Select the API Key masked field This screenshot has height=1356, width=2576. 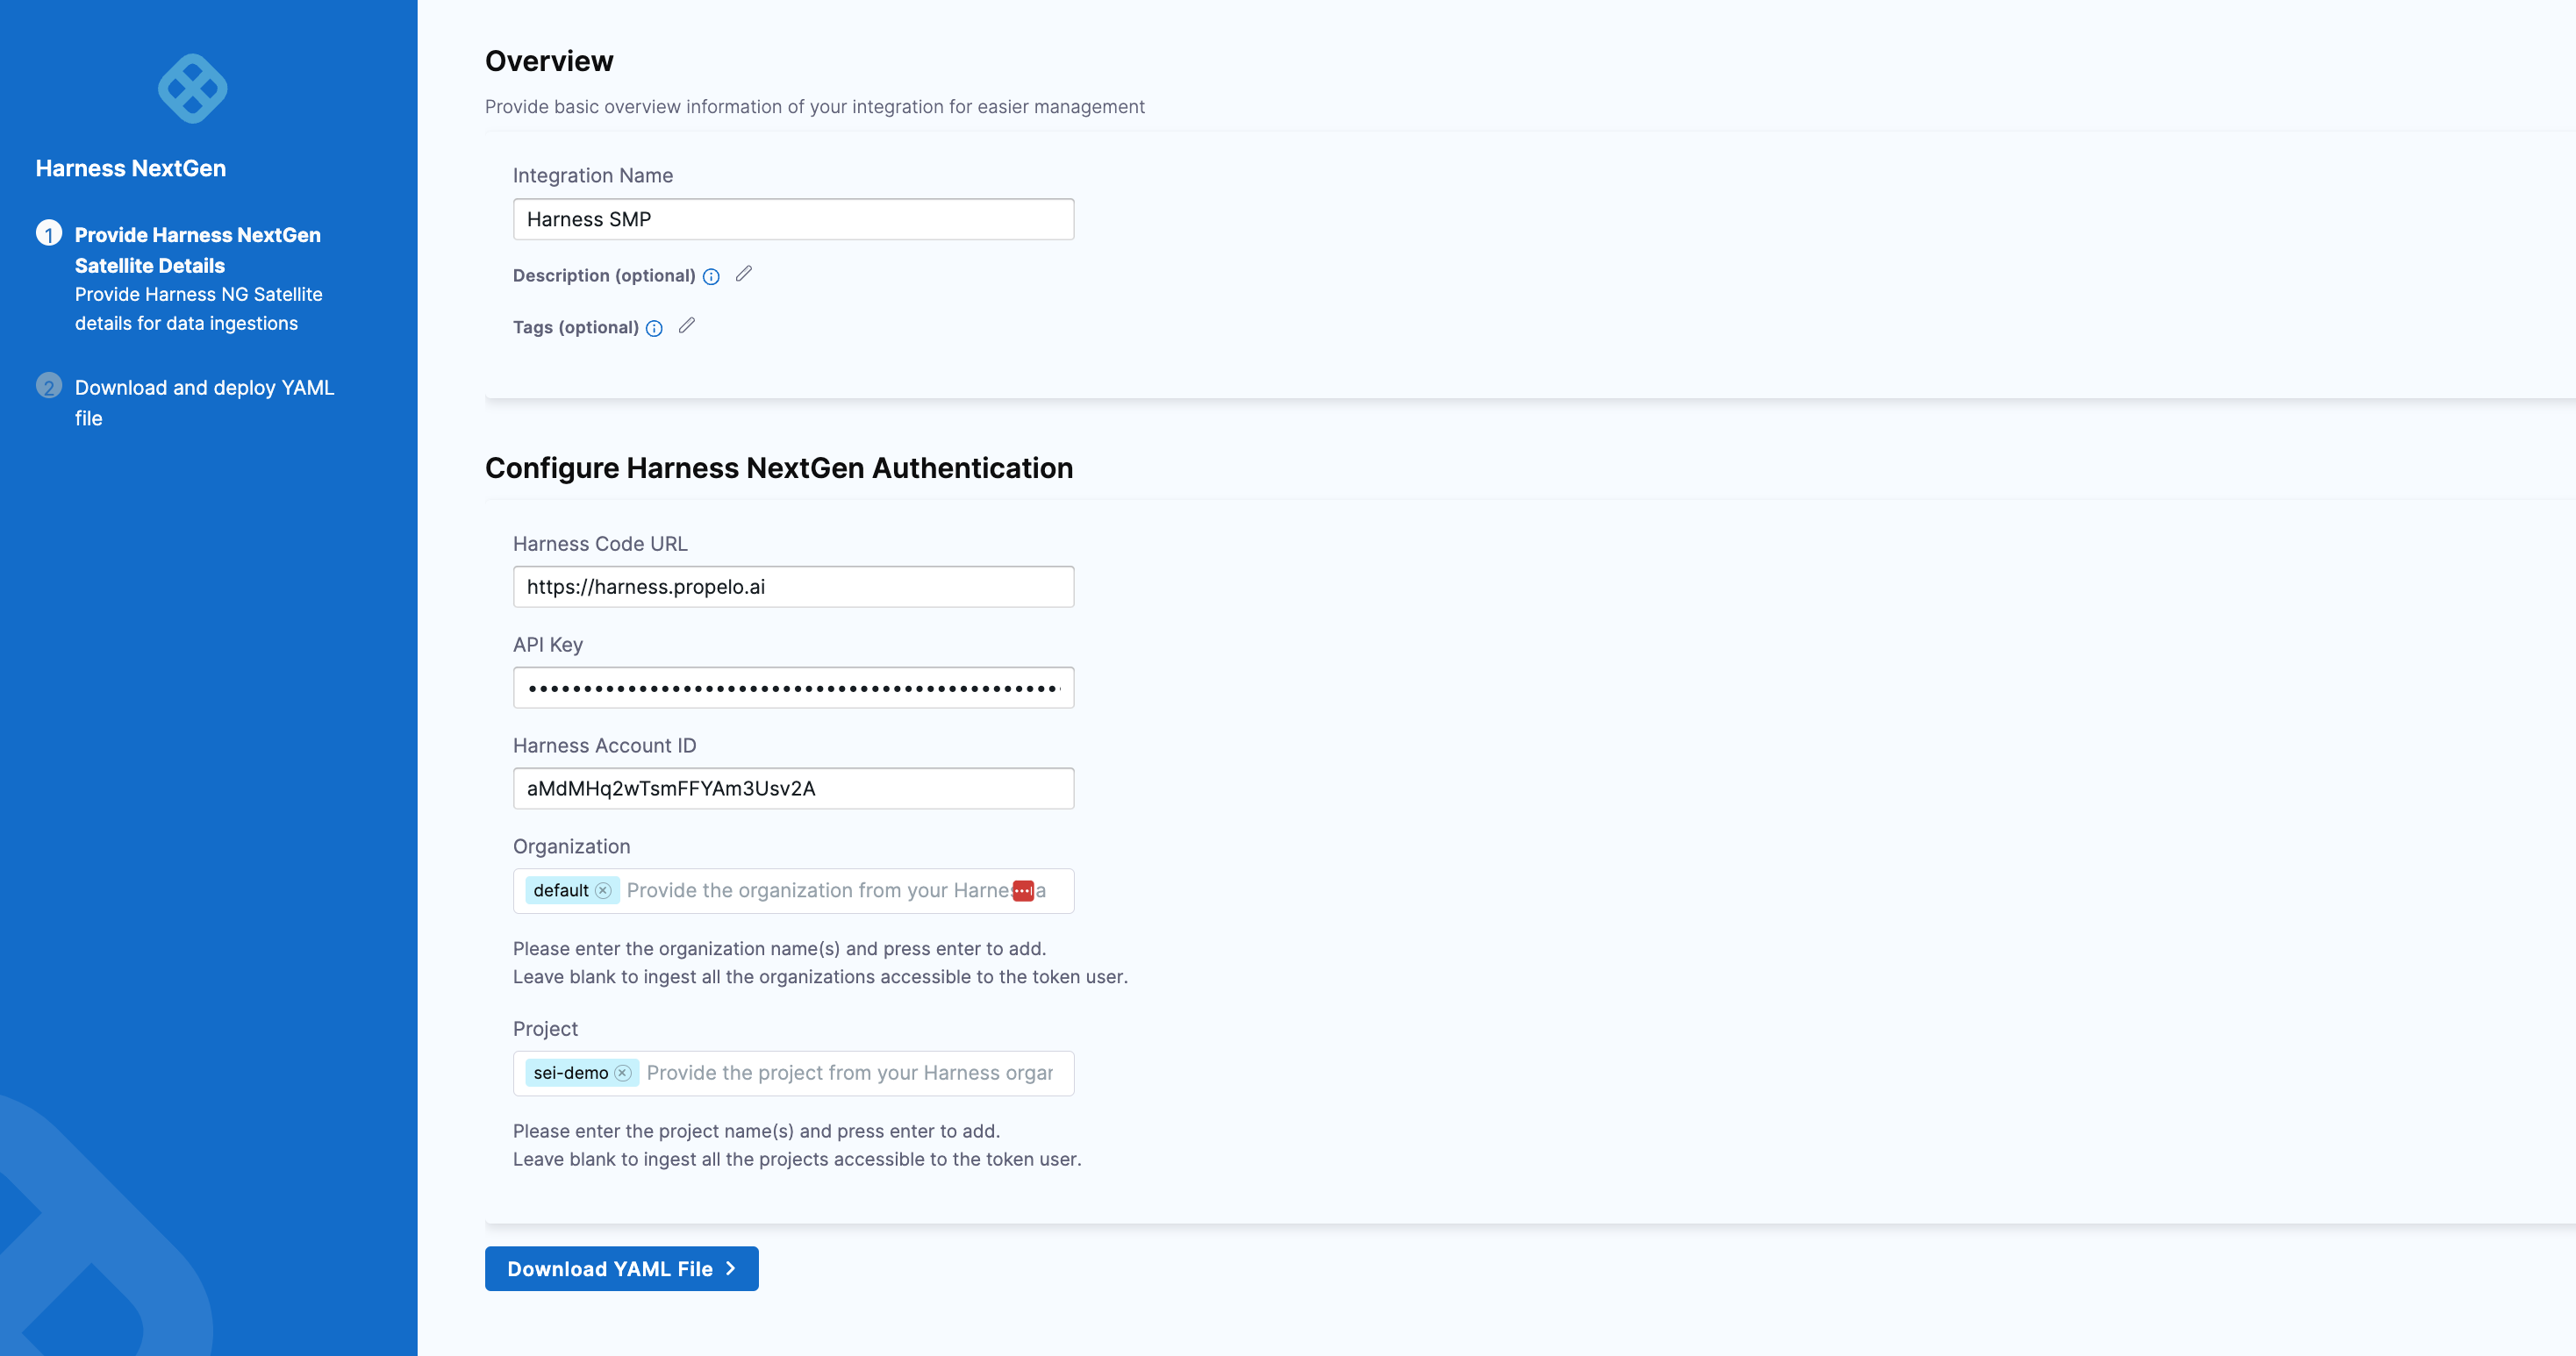pyautogui.click(x=793, y=687)
